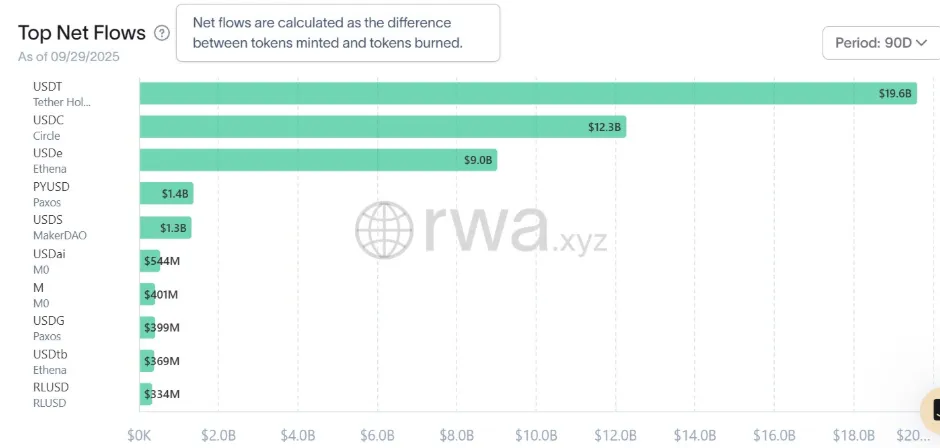
Task: Click the help icon beside Top Net Flows
Action: [x=162, y=33]
